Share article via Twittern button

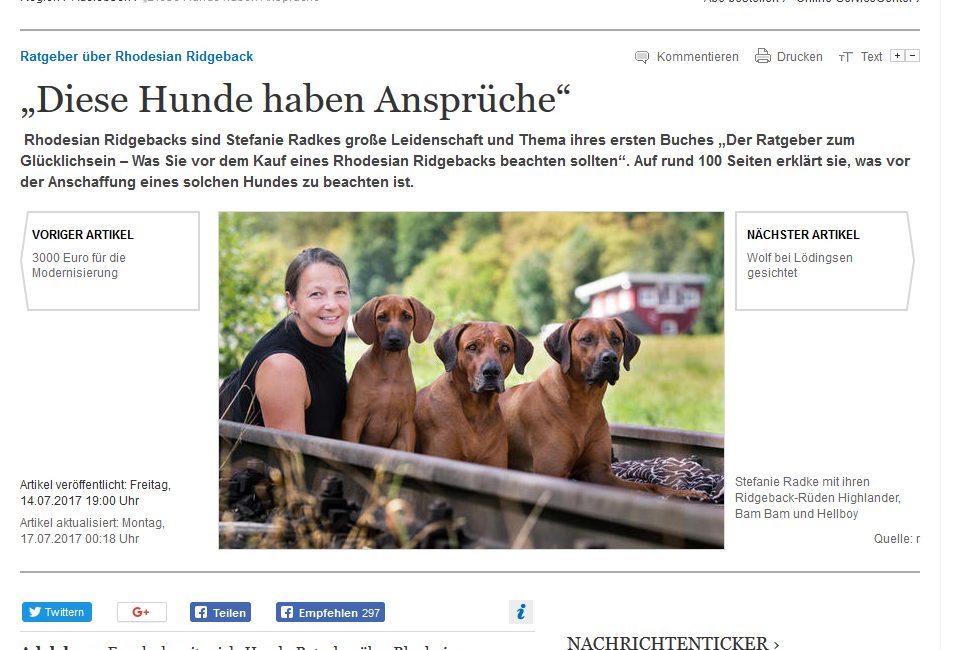(x=57, y=612)
